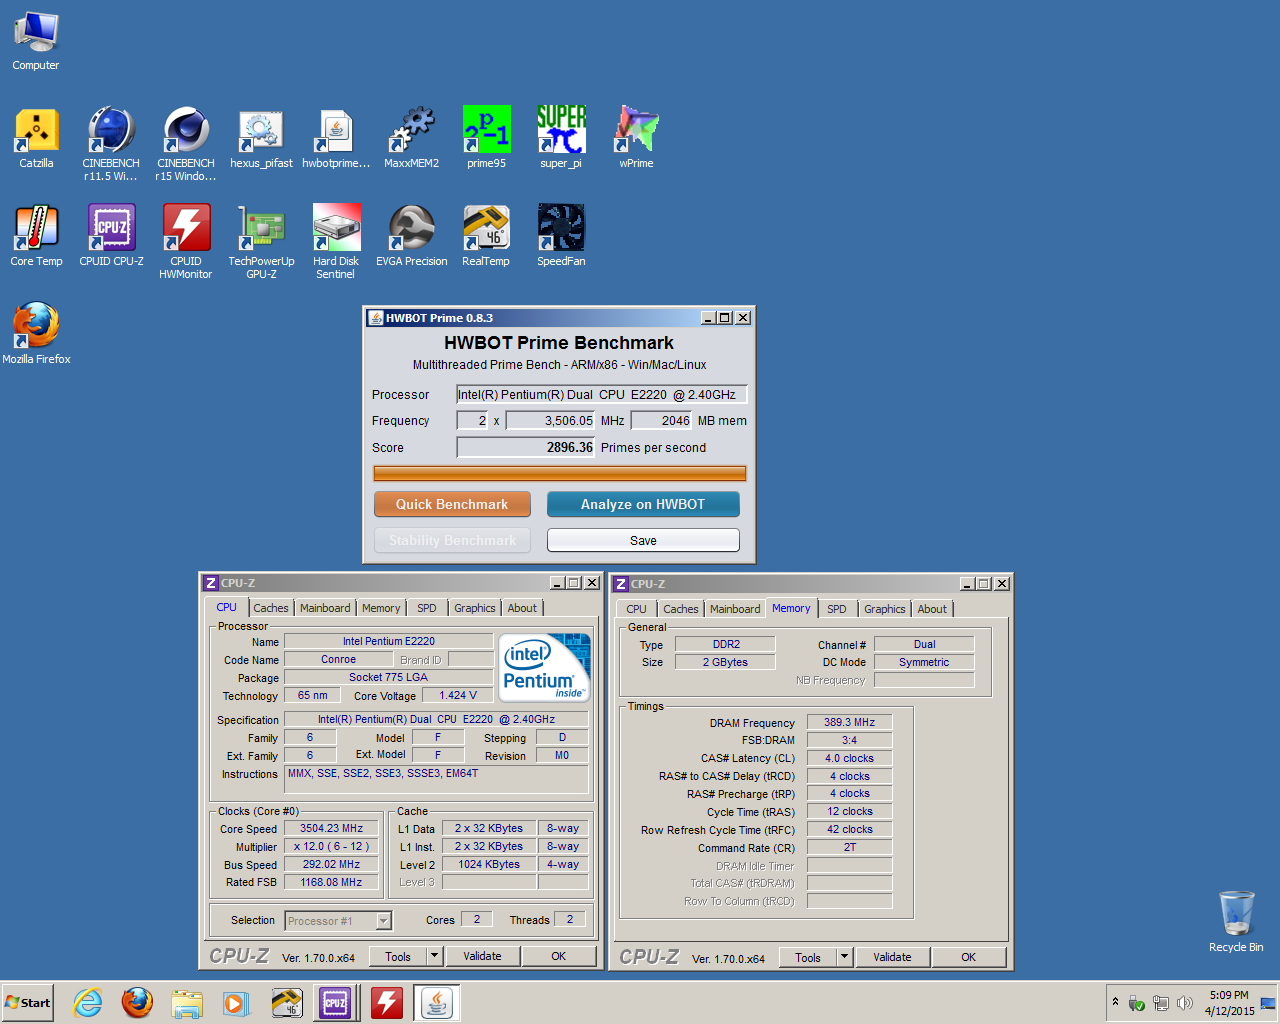Expand Tools dropdown arrow in right CPU-Z
1280x1024 pixels.
845,957
